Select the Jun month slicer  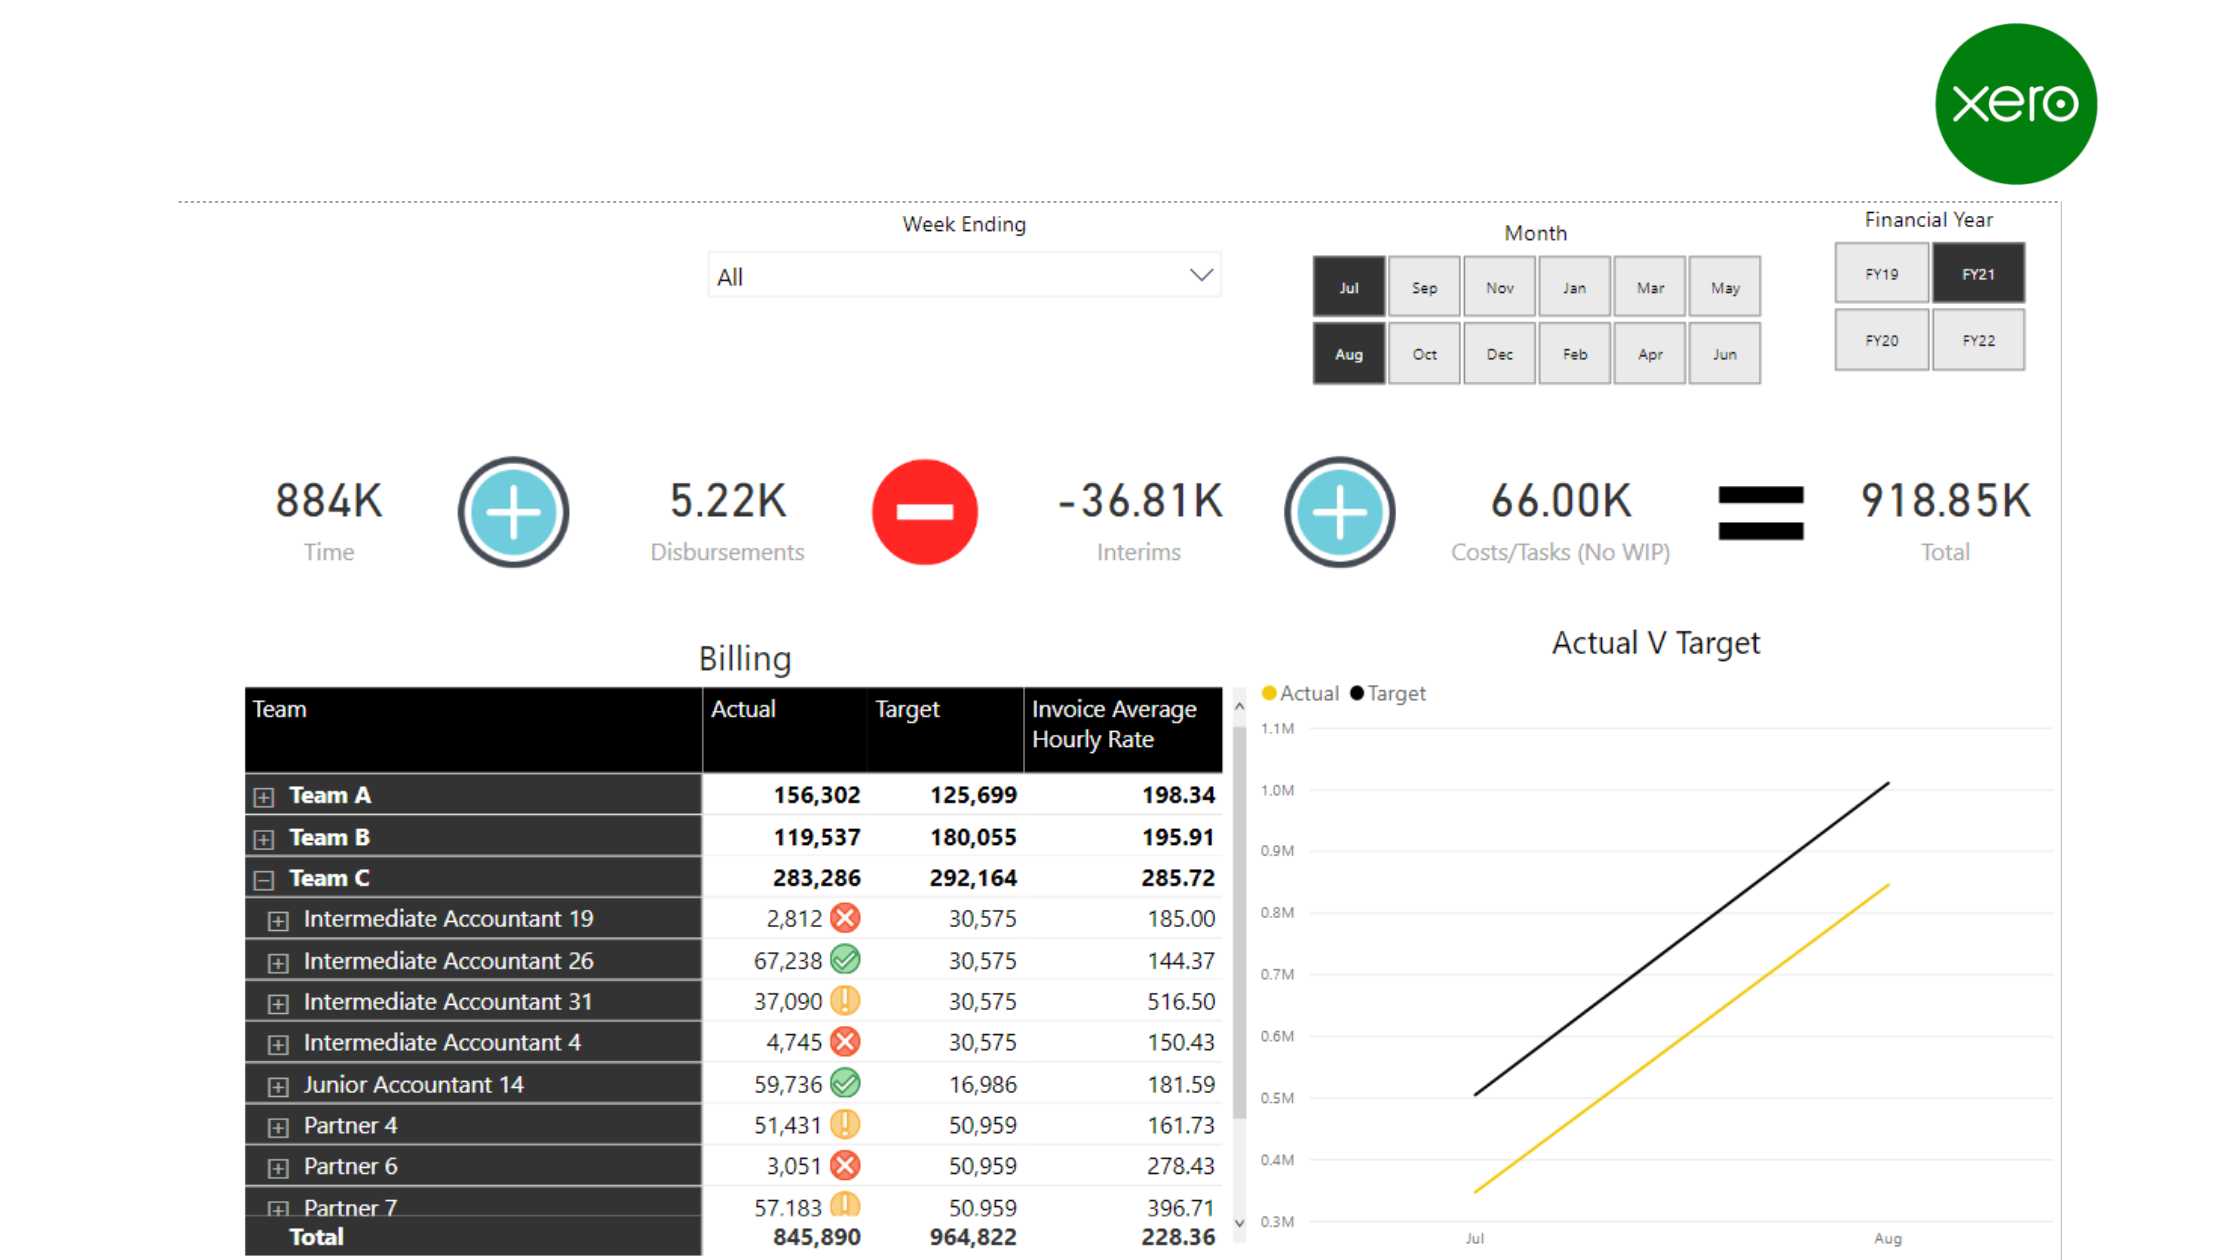click(1725, 354)
